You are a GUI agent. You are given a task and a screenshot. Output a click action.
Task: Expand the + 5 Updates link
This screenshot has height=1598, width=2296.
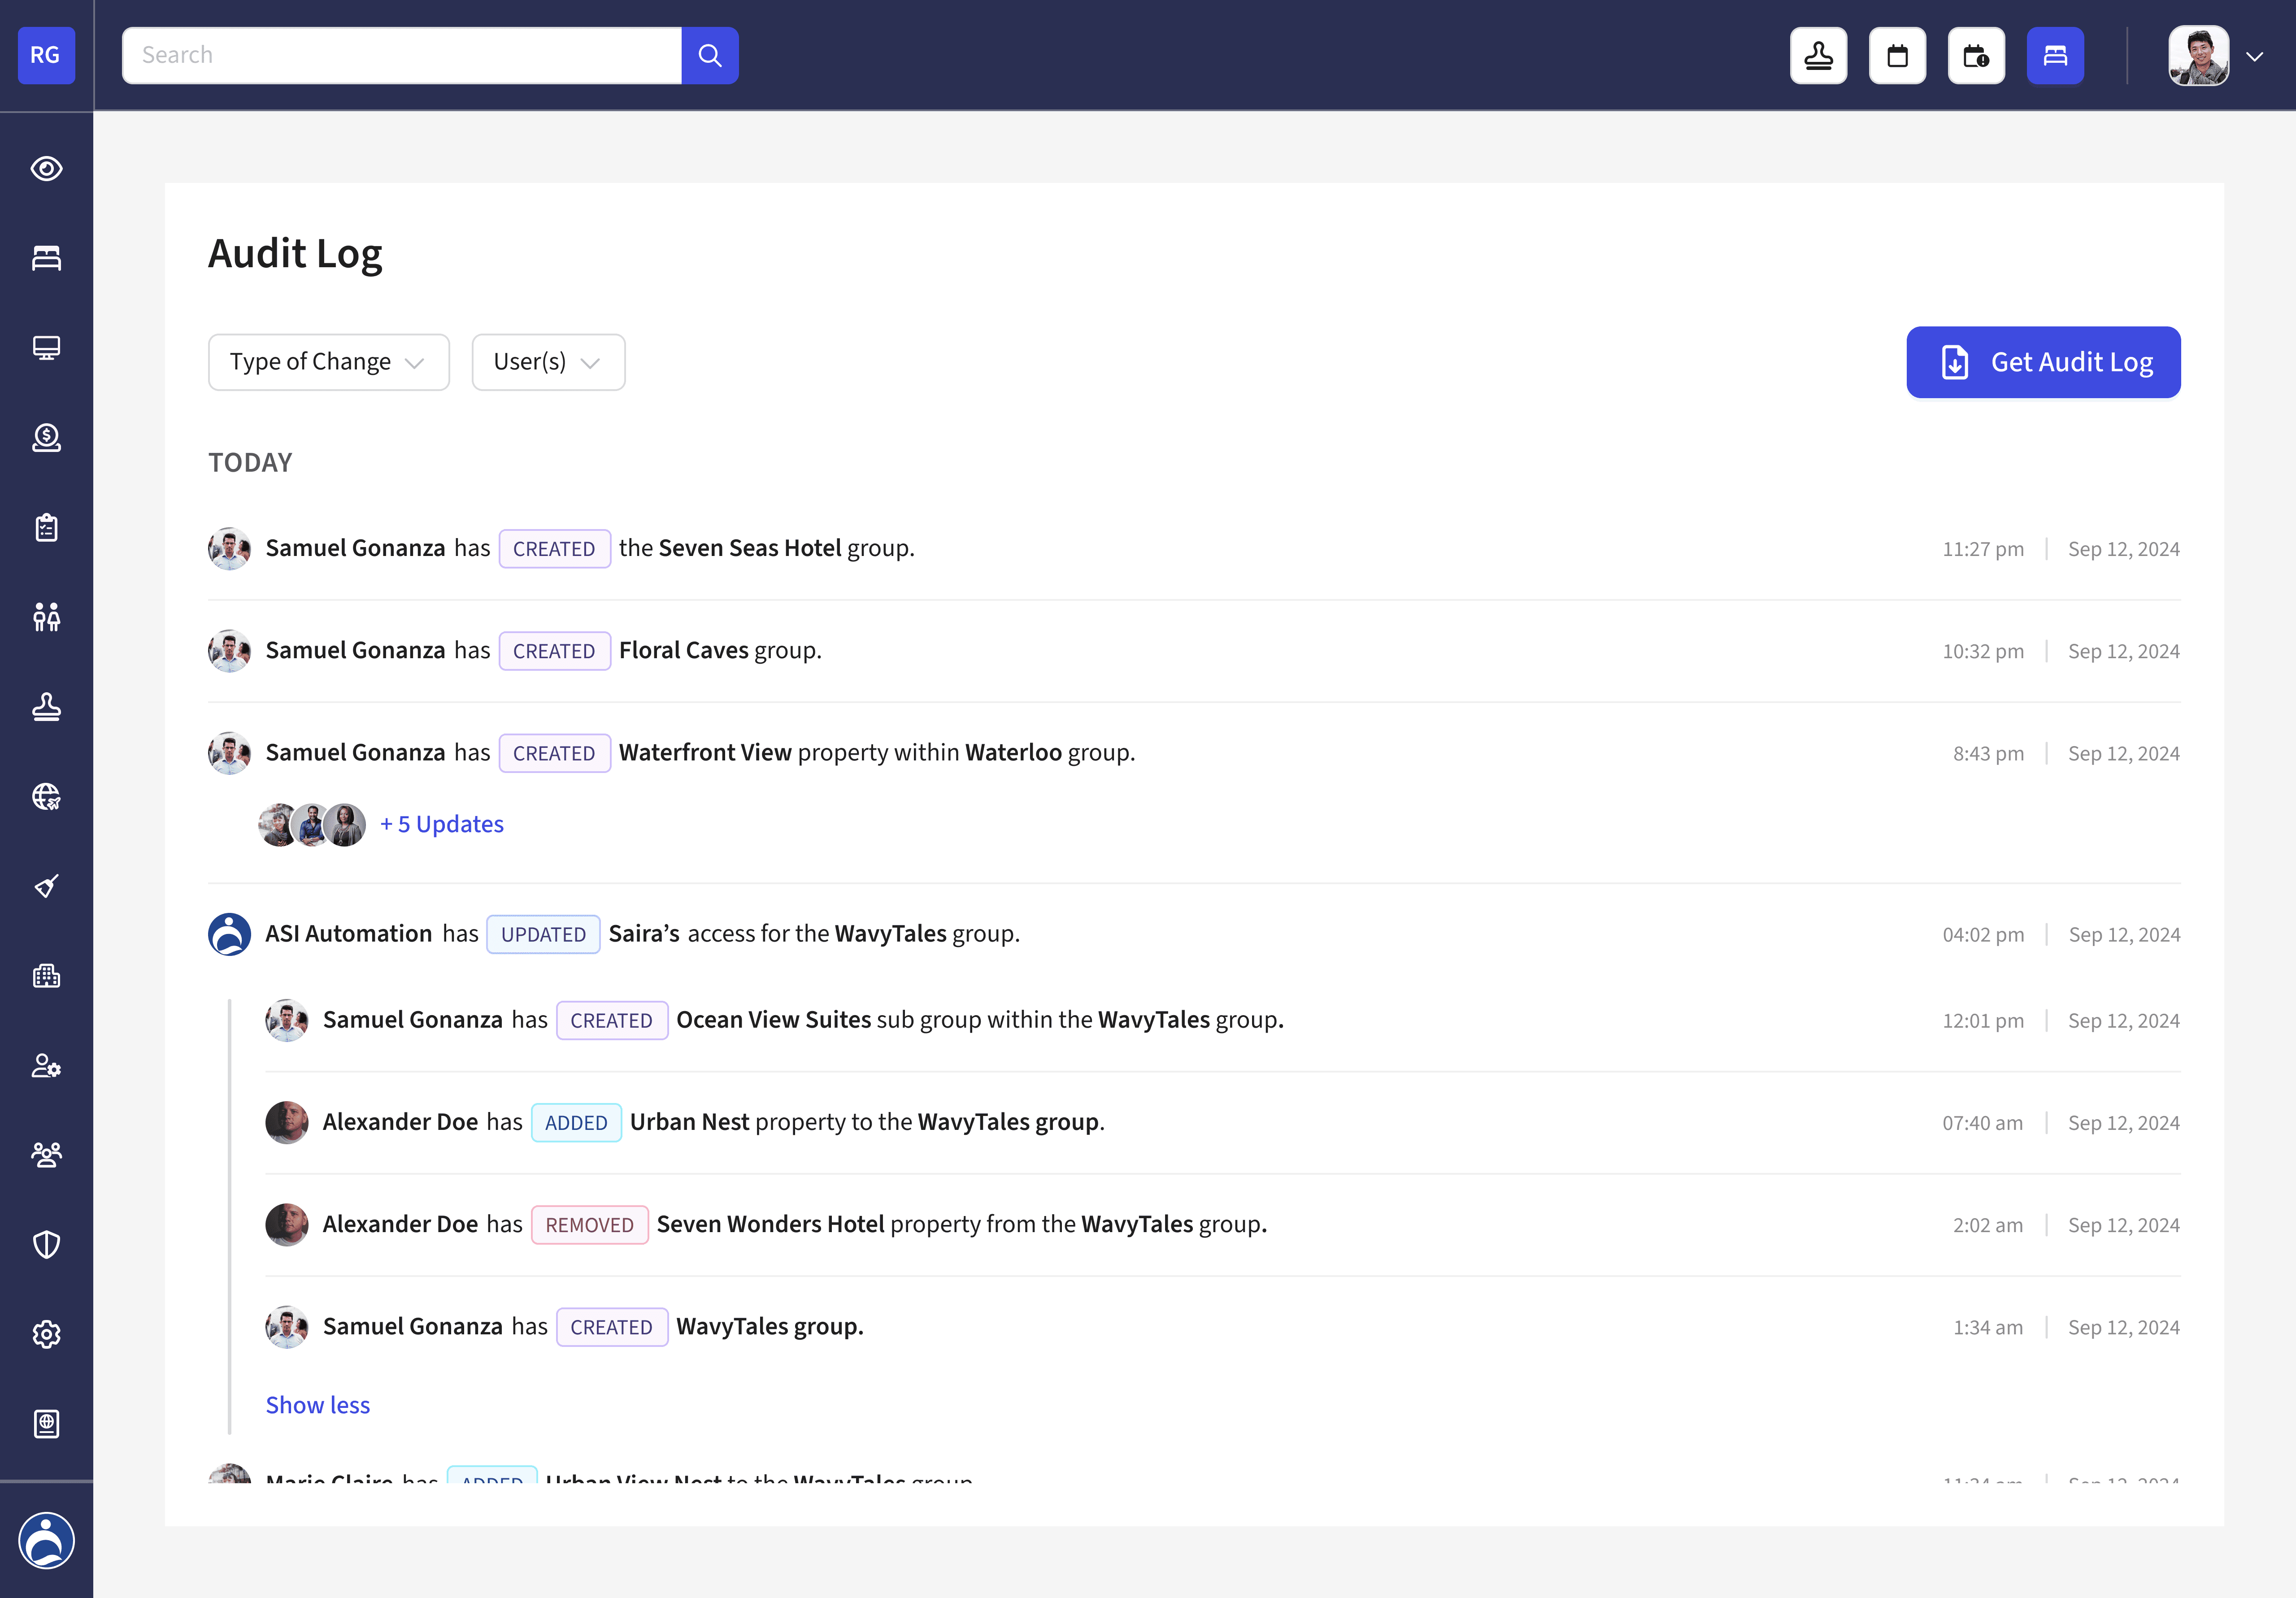click(x=441, y=824)
